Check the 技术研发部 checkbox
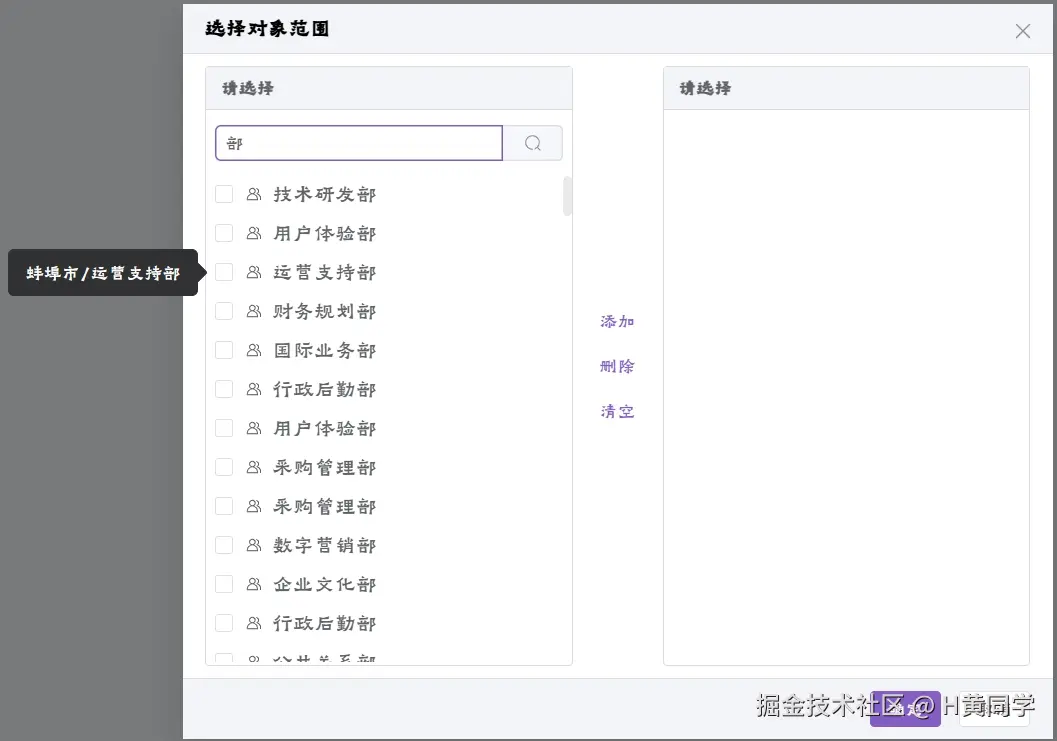Screen dimensions: 1057x741 (x=224, y=194)
